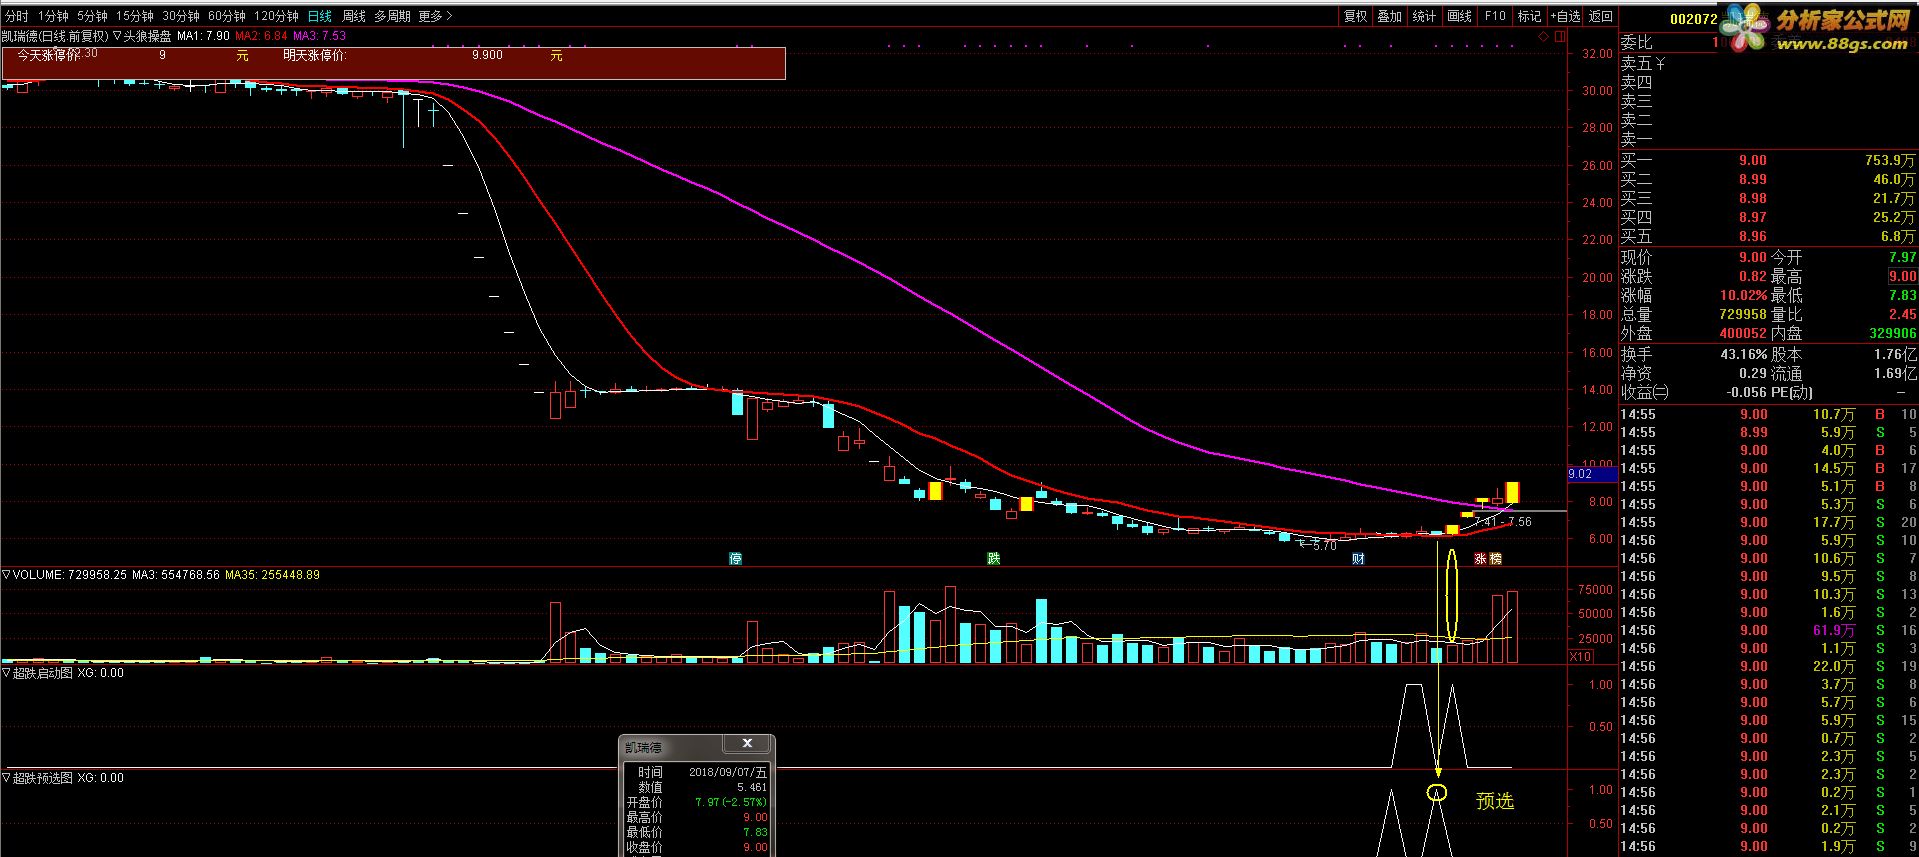Click the MA3: 7.53 indicator value
This screenshot has width=1919, height=857.
tap(319, 36)
